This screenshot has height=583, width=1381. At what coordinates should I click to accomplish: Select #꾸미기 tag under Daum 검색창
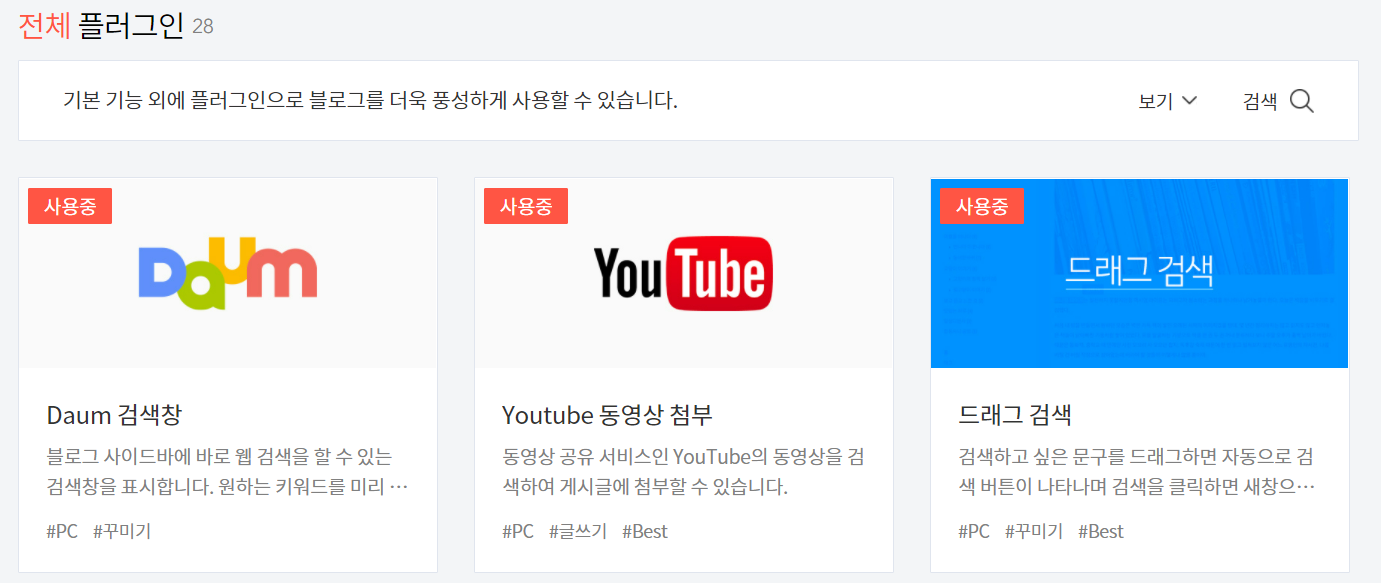[122, 531]
